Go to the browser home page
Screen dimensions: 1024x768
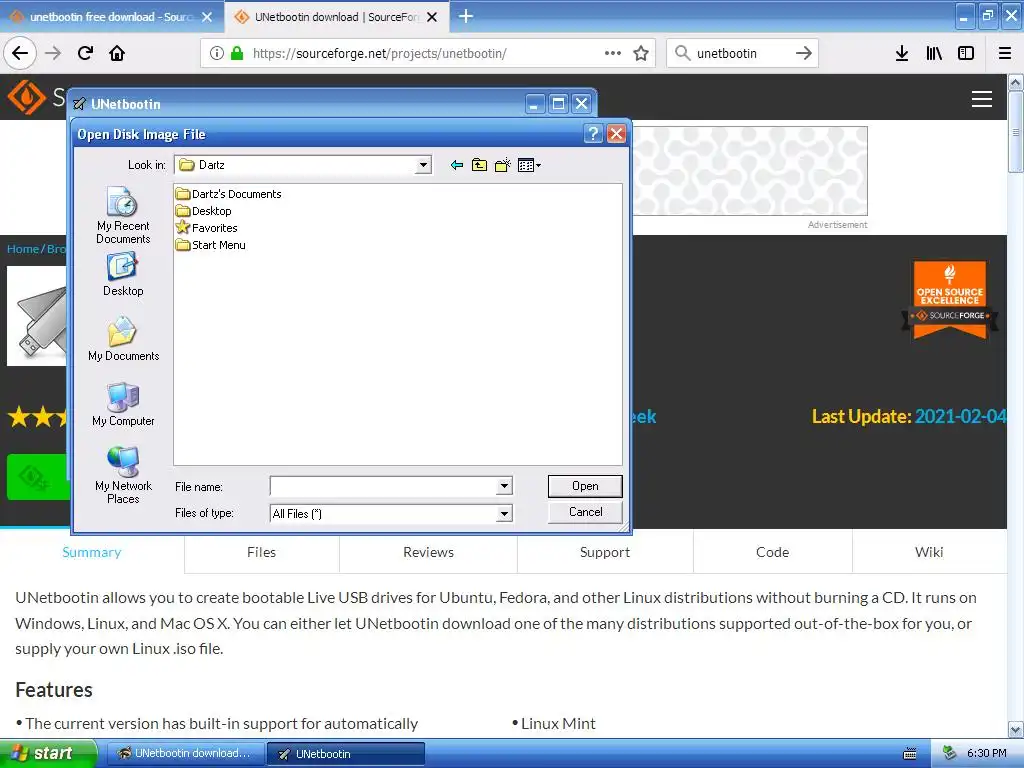coord(117,53)
